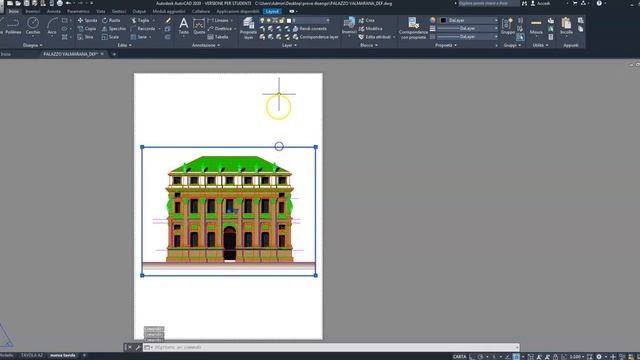Click the Gruppo group tool
640x360 pixels.
pos(508,26)
